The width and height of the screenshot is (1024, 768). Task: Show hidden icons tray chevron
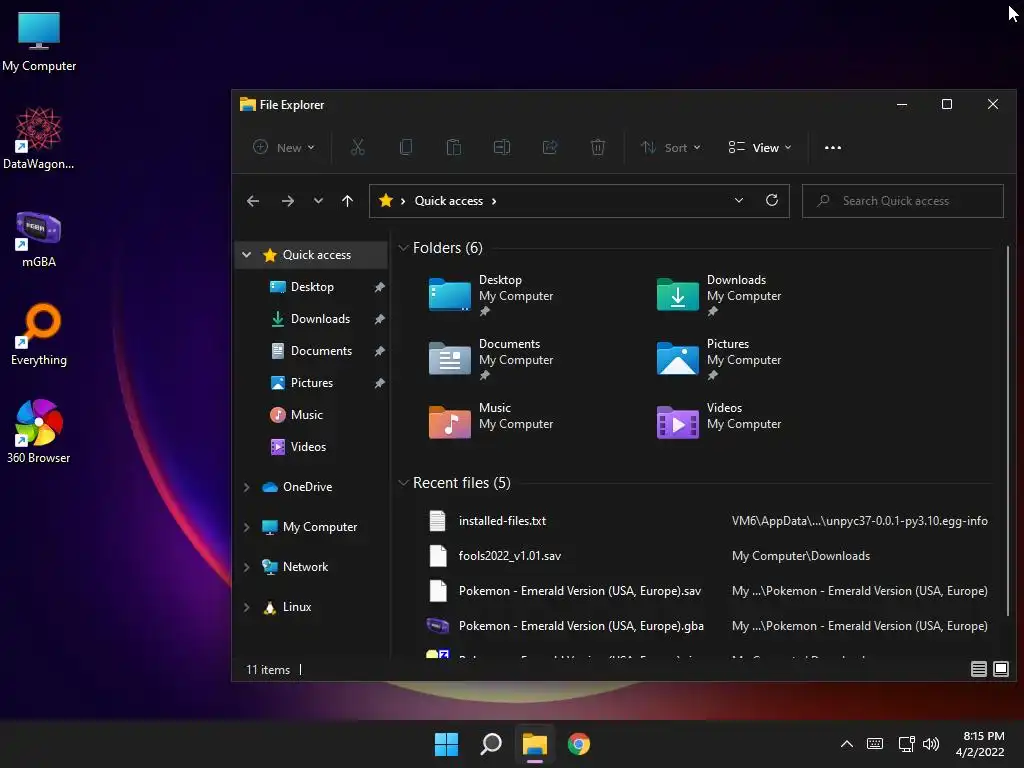[846, 744]
